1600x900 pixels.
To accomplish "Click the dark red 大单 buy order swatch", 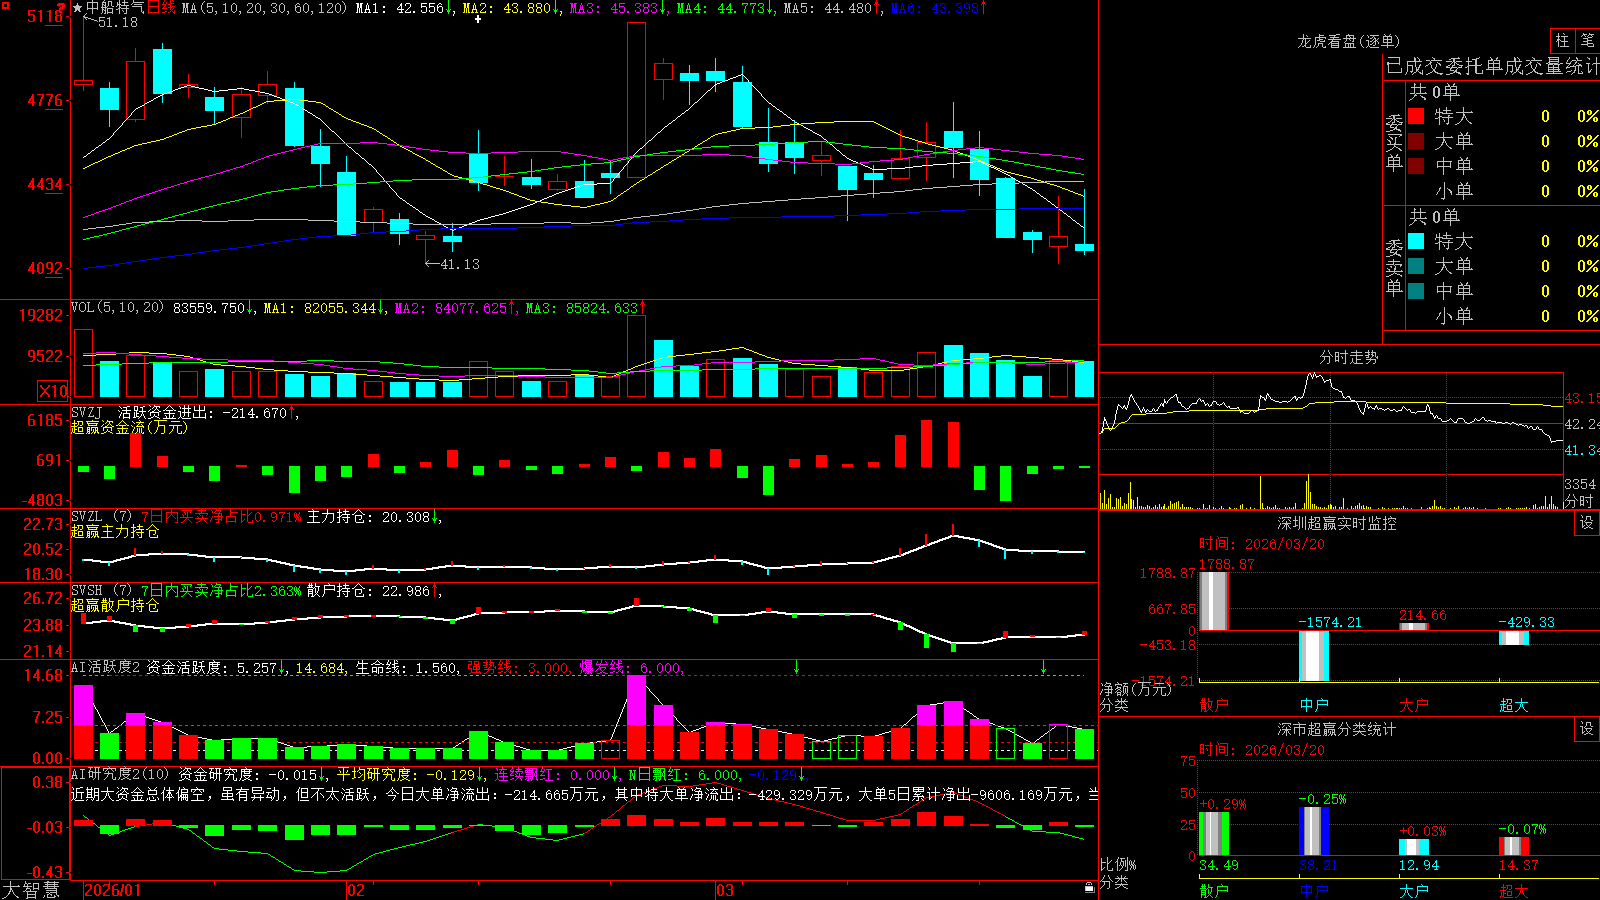I will [x=1416, y=141].
